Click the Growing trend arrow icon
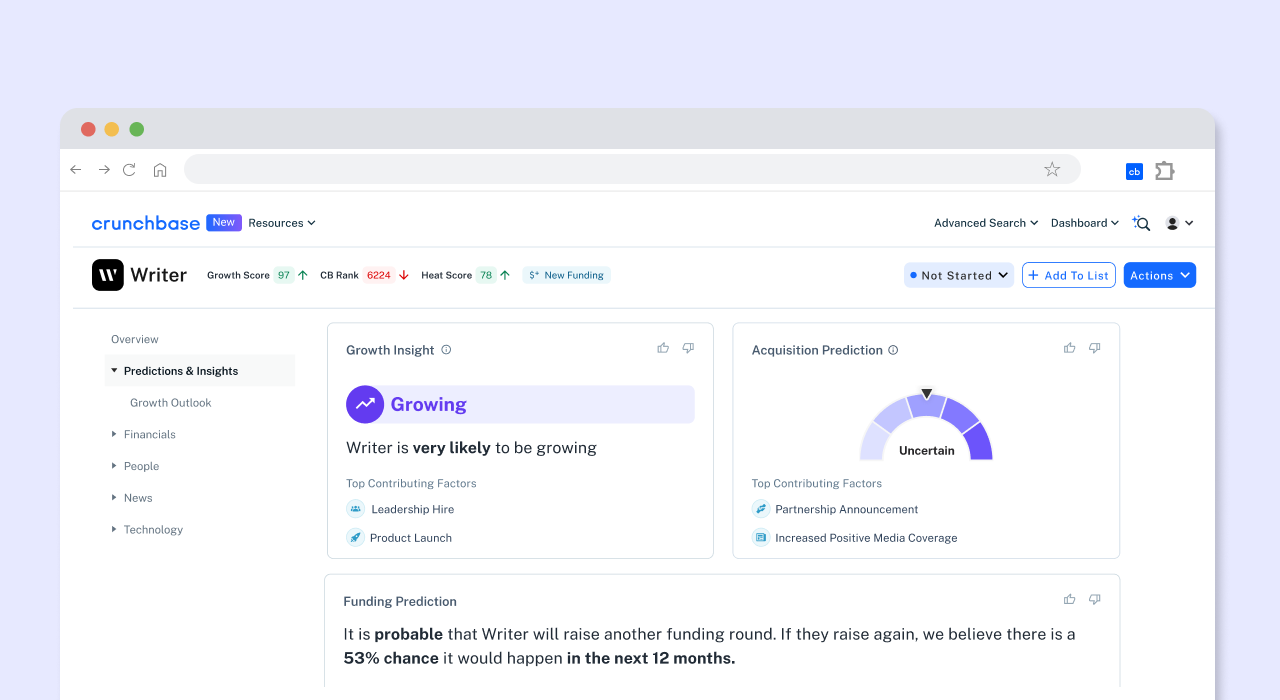 [x=365, y=404]
